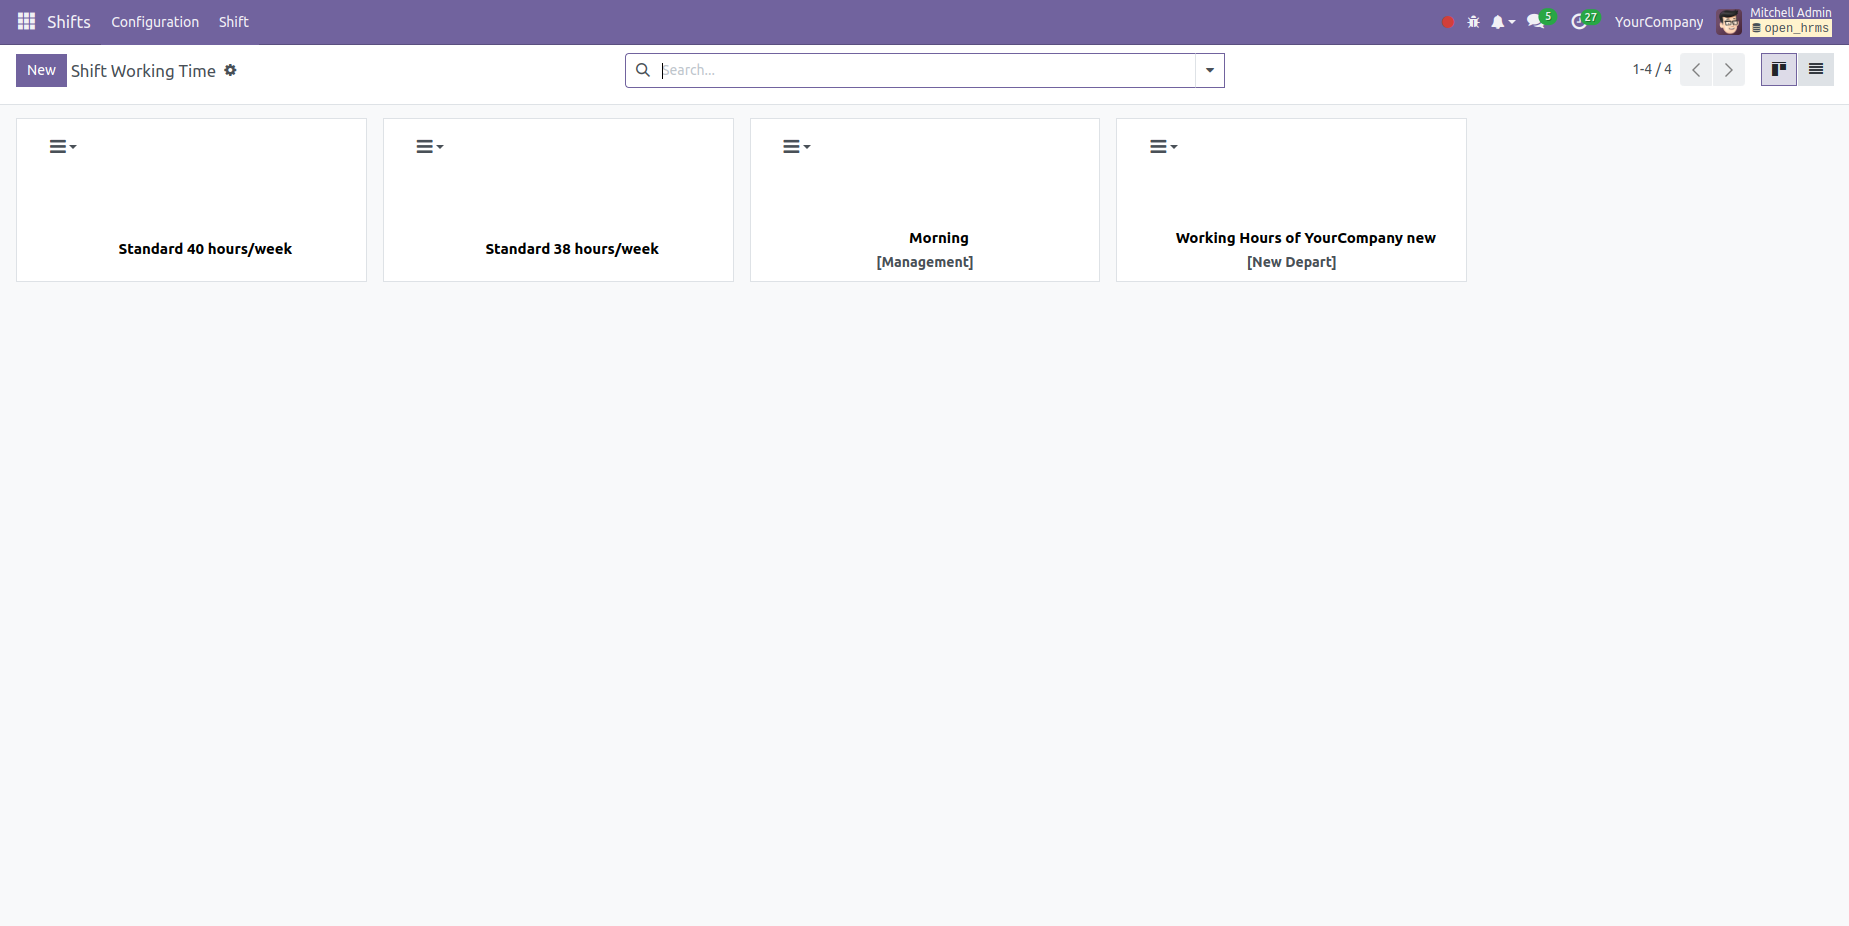Image resolution: width=1849 pixels, height=926 pixels.
Task: Open the Morning card options menu
Action: [796, 147]
